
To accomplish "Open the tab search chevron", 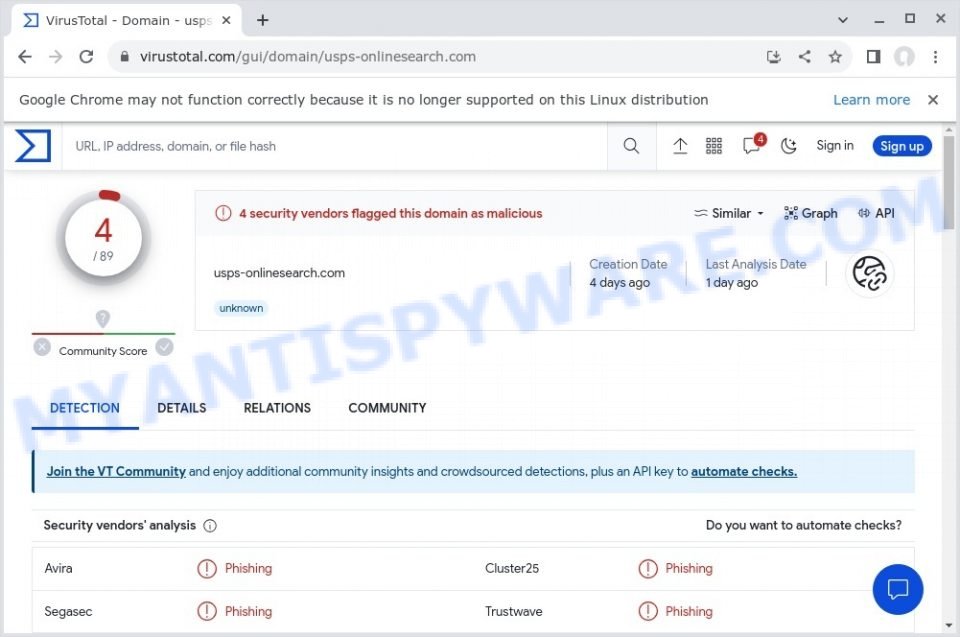I will 843,20.
